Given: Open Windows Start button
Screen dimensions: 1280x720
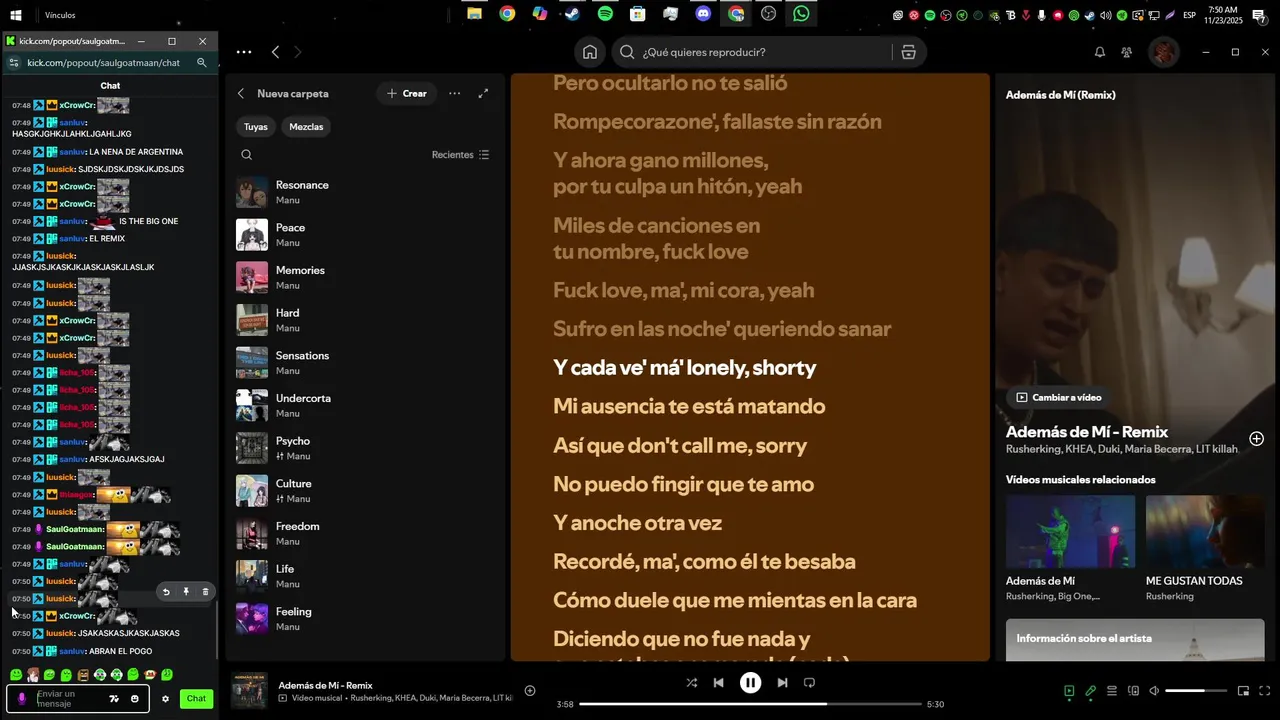Looking at the screenshot, I should point(16,15).
